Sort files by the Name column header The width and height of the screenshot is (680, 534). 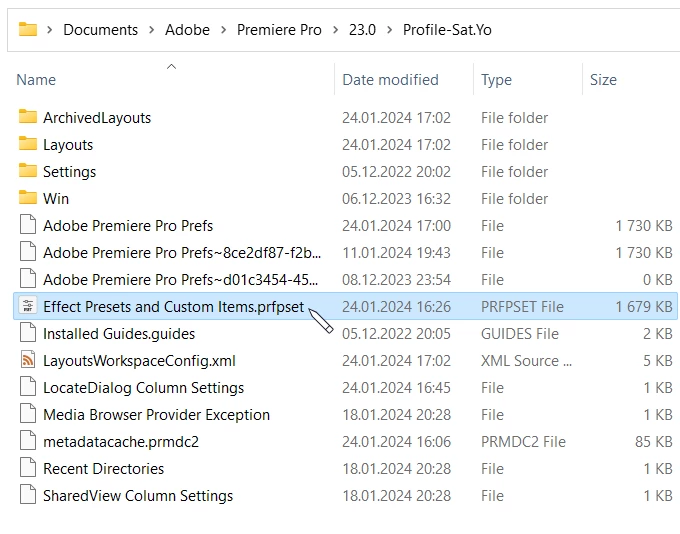pyautogui.click(x=36, y=80)
